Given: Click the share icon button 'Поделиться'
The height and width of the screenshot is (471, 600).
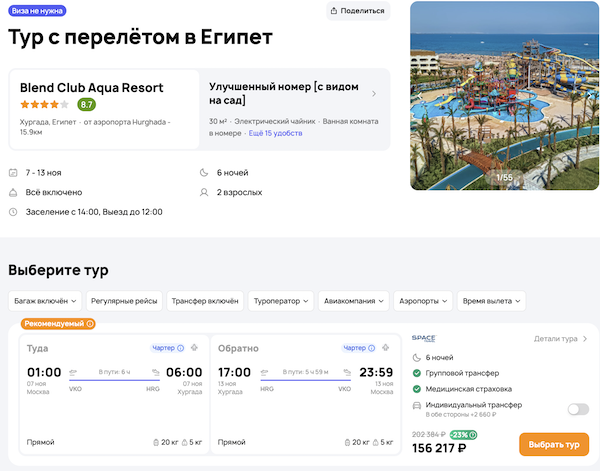Looking at the screenshot, I should [x=357, y=11].
